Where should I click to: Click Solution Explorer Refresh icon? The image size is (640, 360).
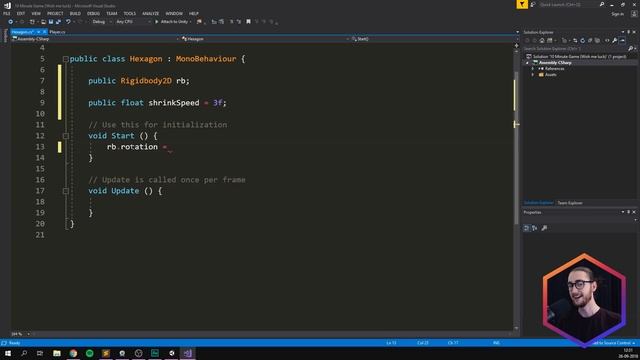582,40
